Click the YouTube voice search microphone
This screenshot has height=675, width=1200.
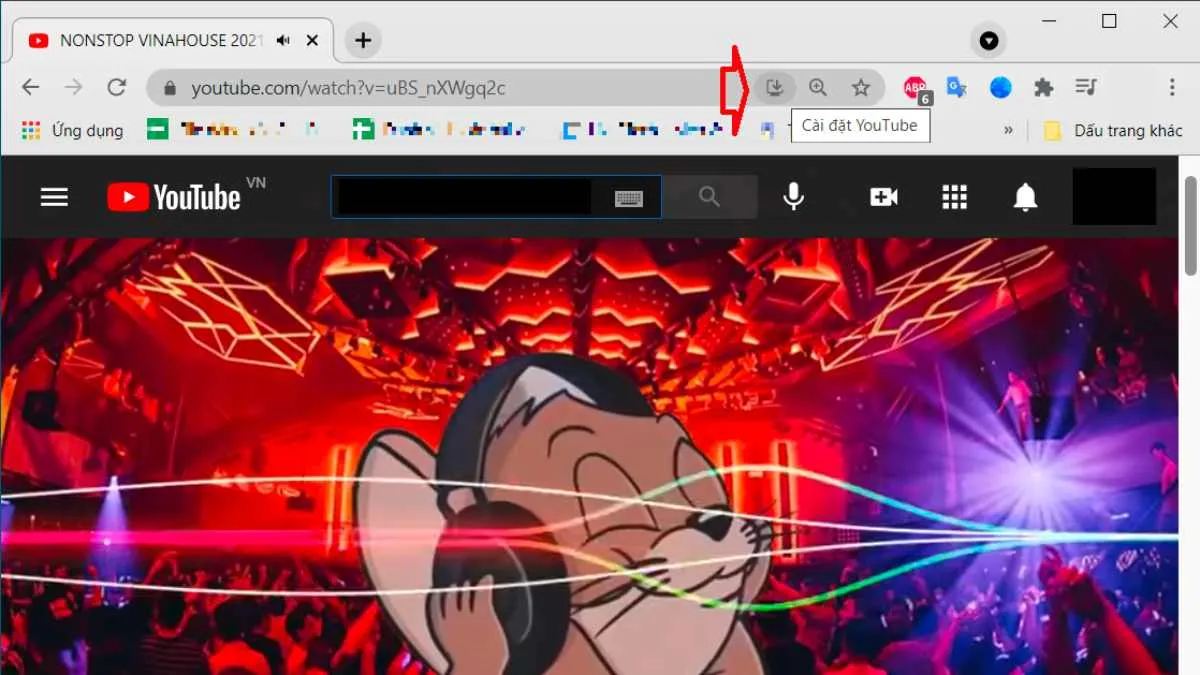[793, 196]
